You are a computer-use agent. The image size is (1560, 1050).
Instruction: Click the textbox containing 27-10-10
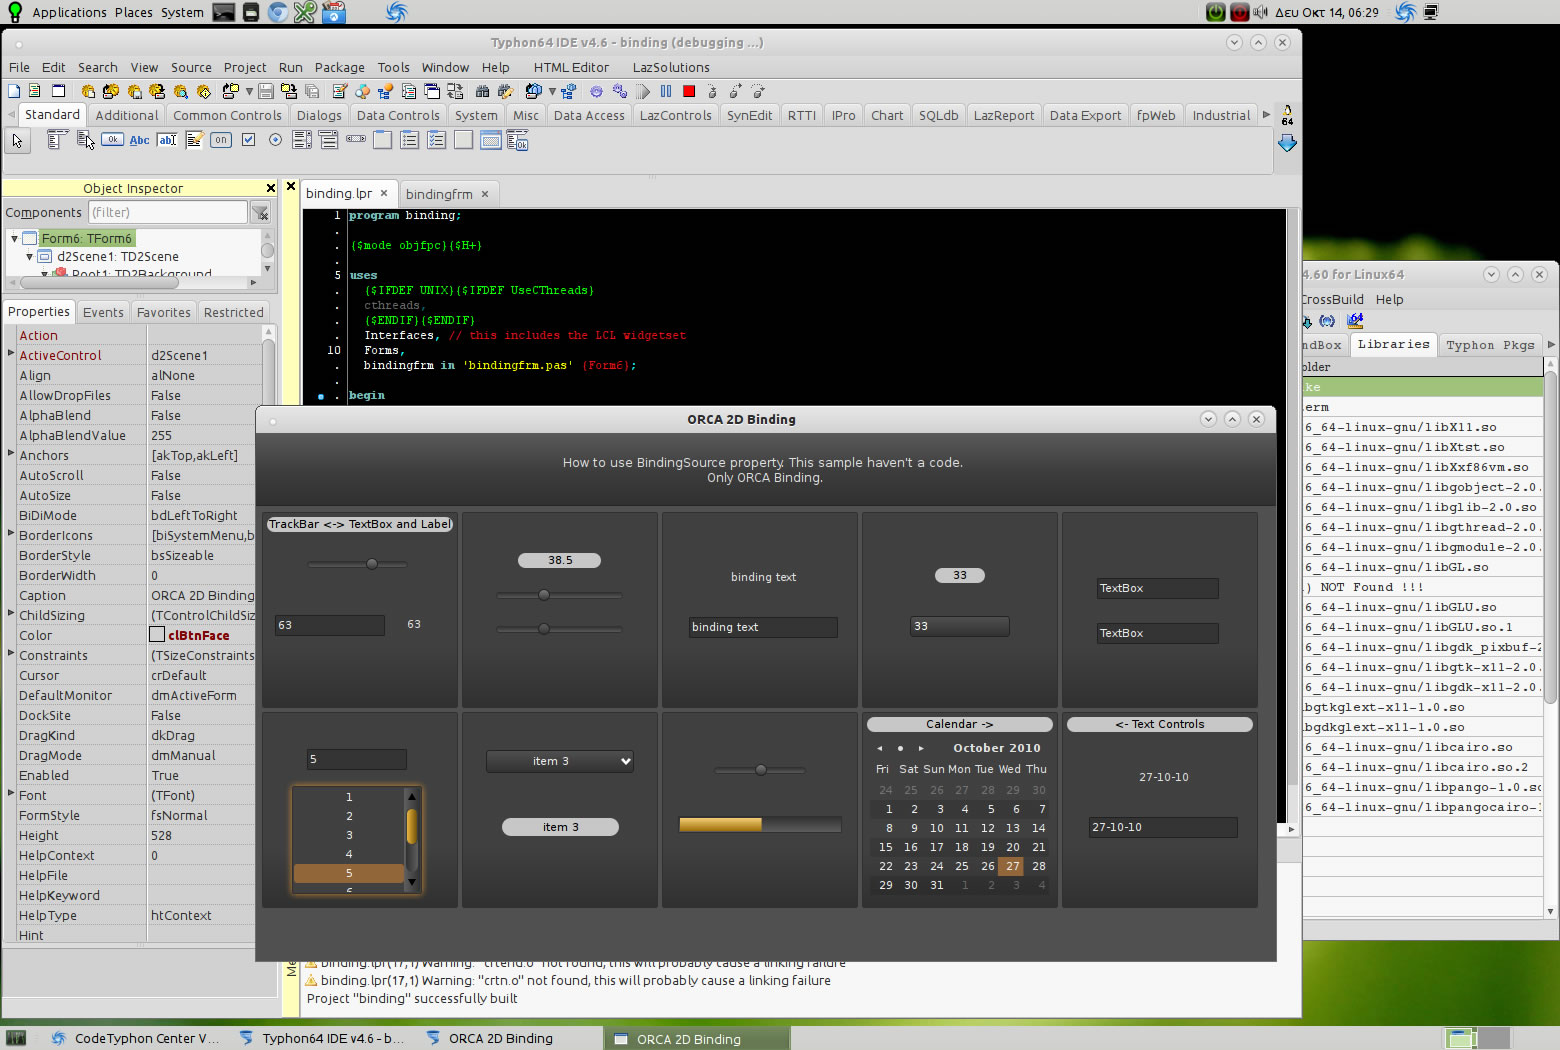pyautogui.click(x=1163, y=827)
